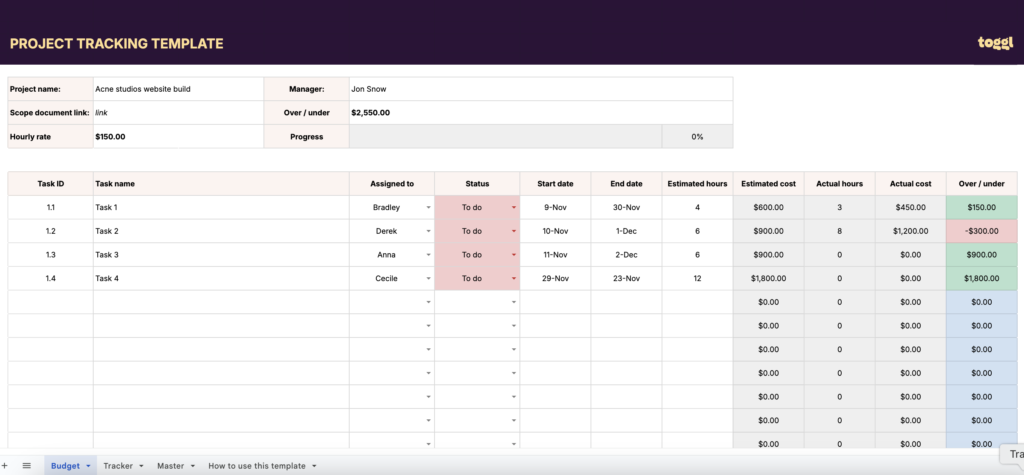
Task: Open Assigned to dropdown for Cecile
Action: 428,278
